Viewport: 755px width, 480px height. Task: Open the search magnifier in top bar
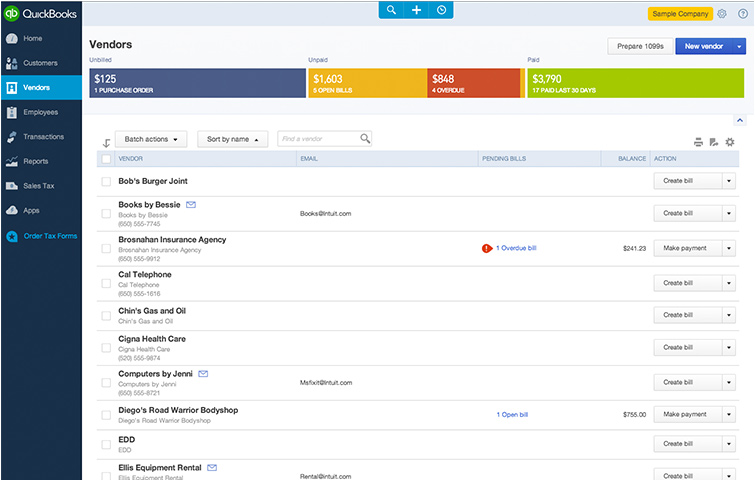click(x=391, y=10)
